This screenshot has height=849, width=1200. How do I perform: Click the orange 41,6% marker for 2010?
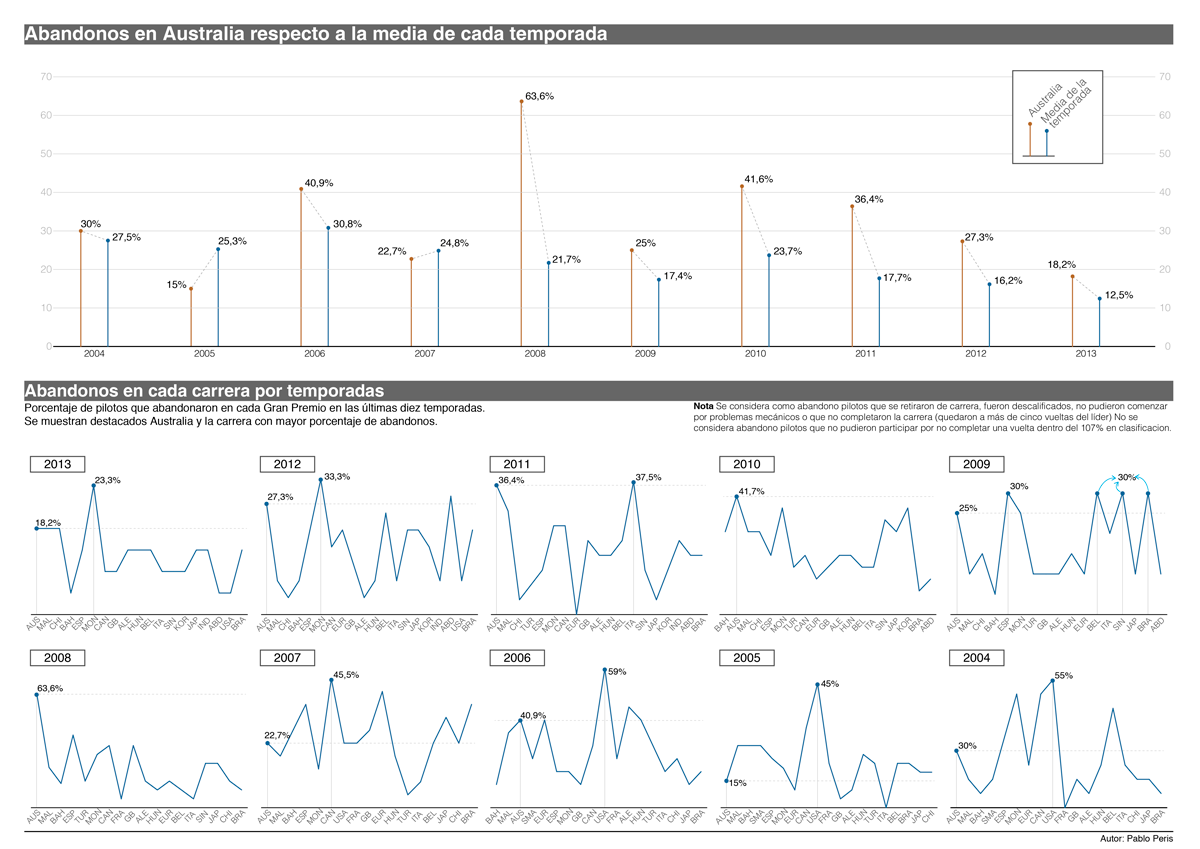742,186
